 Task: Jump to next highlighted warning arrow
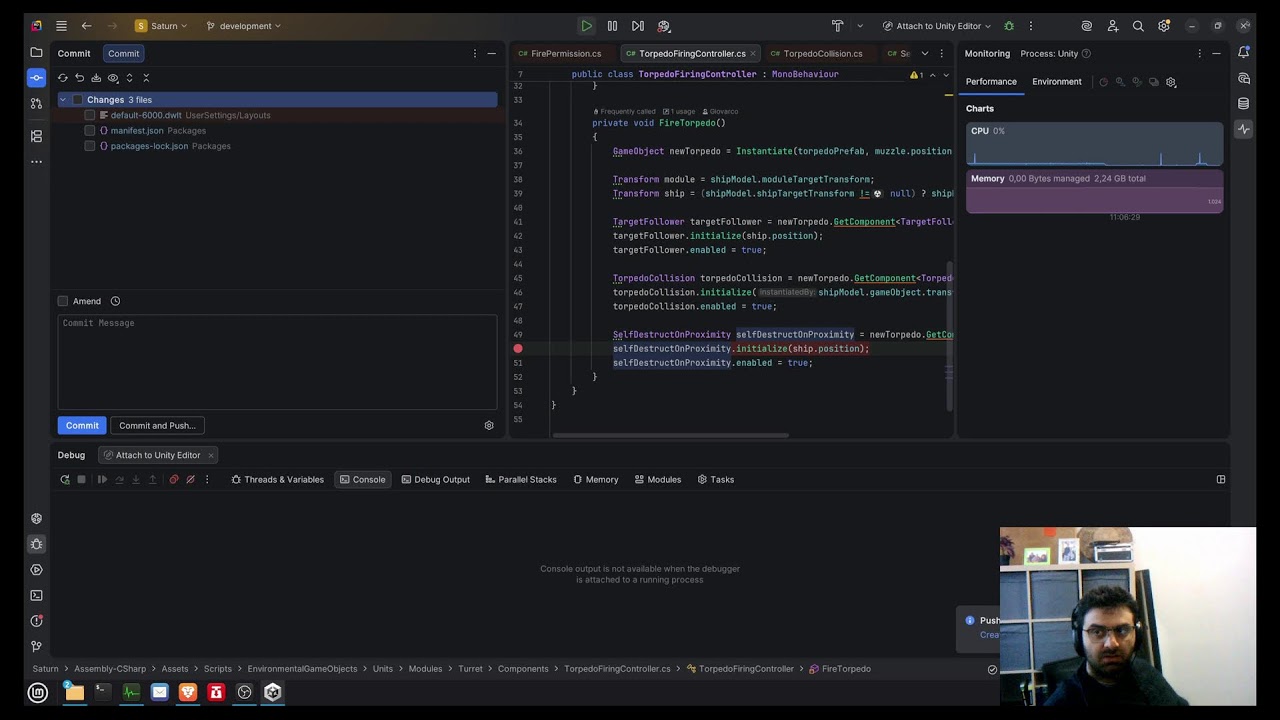click(946, 75)
